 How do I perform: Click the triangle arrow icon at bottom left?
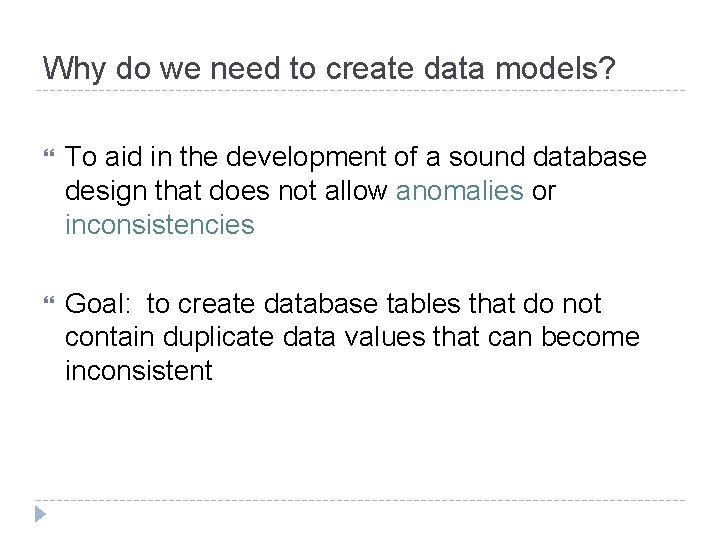tap(40, 514)
